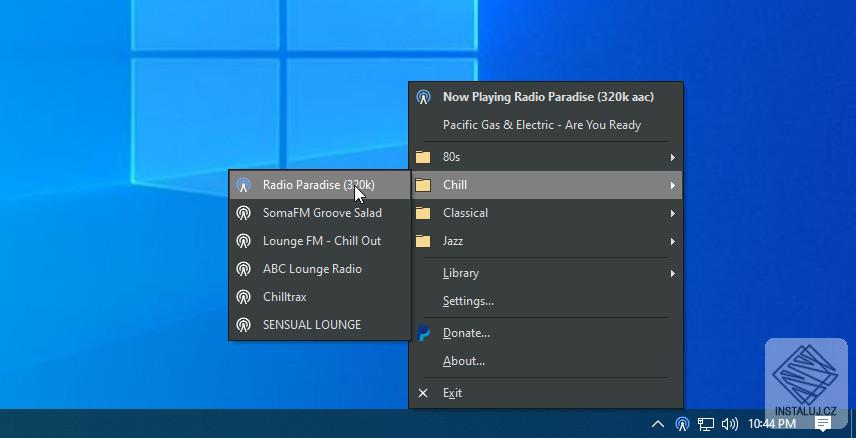The height and width of the screenshot is (438, 856).
Task: Open the volume speaker icon in taskbar
Action: (x=730, y=424)
